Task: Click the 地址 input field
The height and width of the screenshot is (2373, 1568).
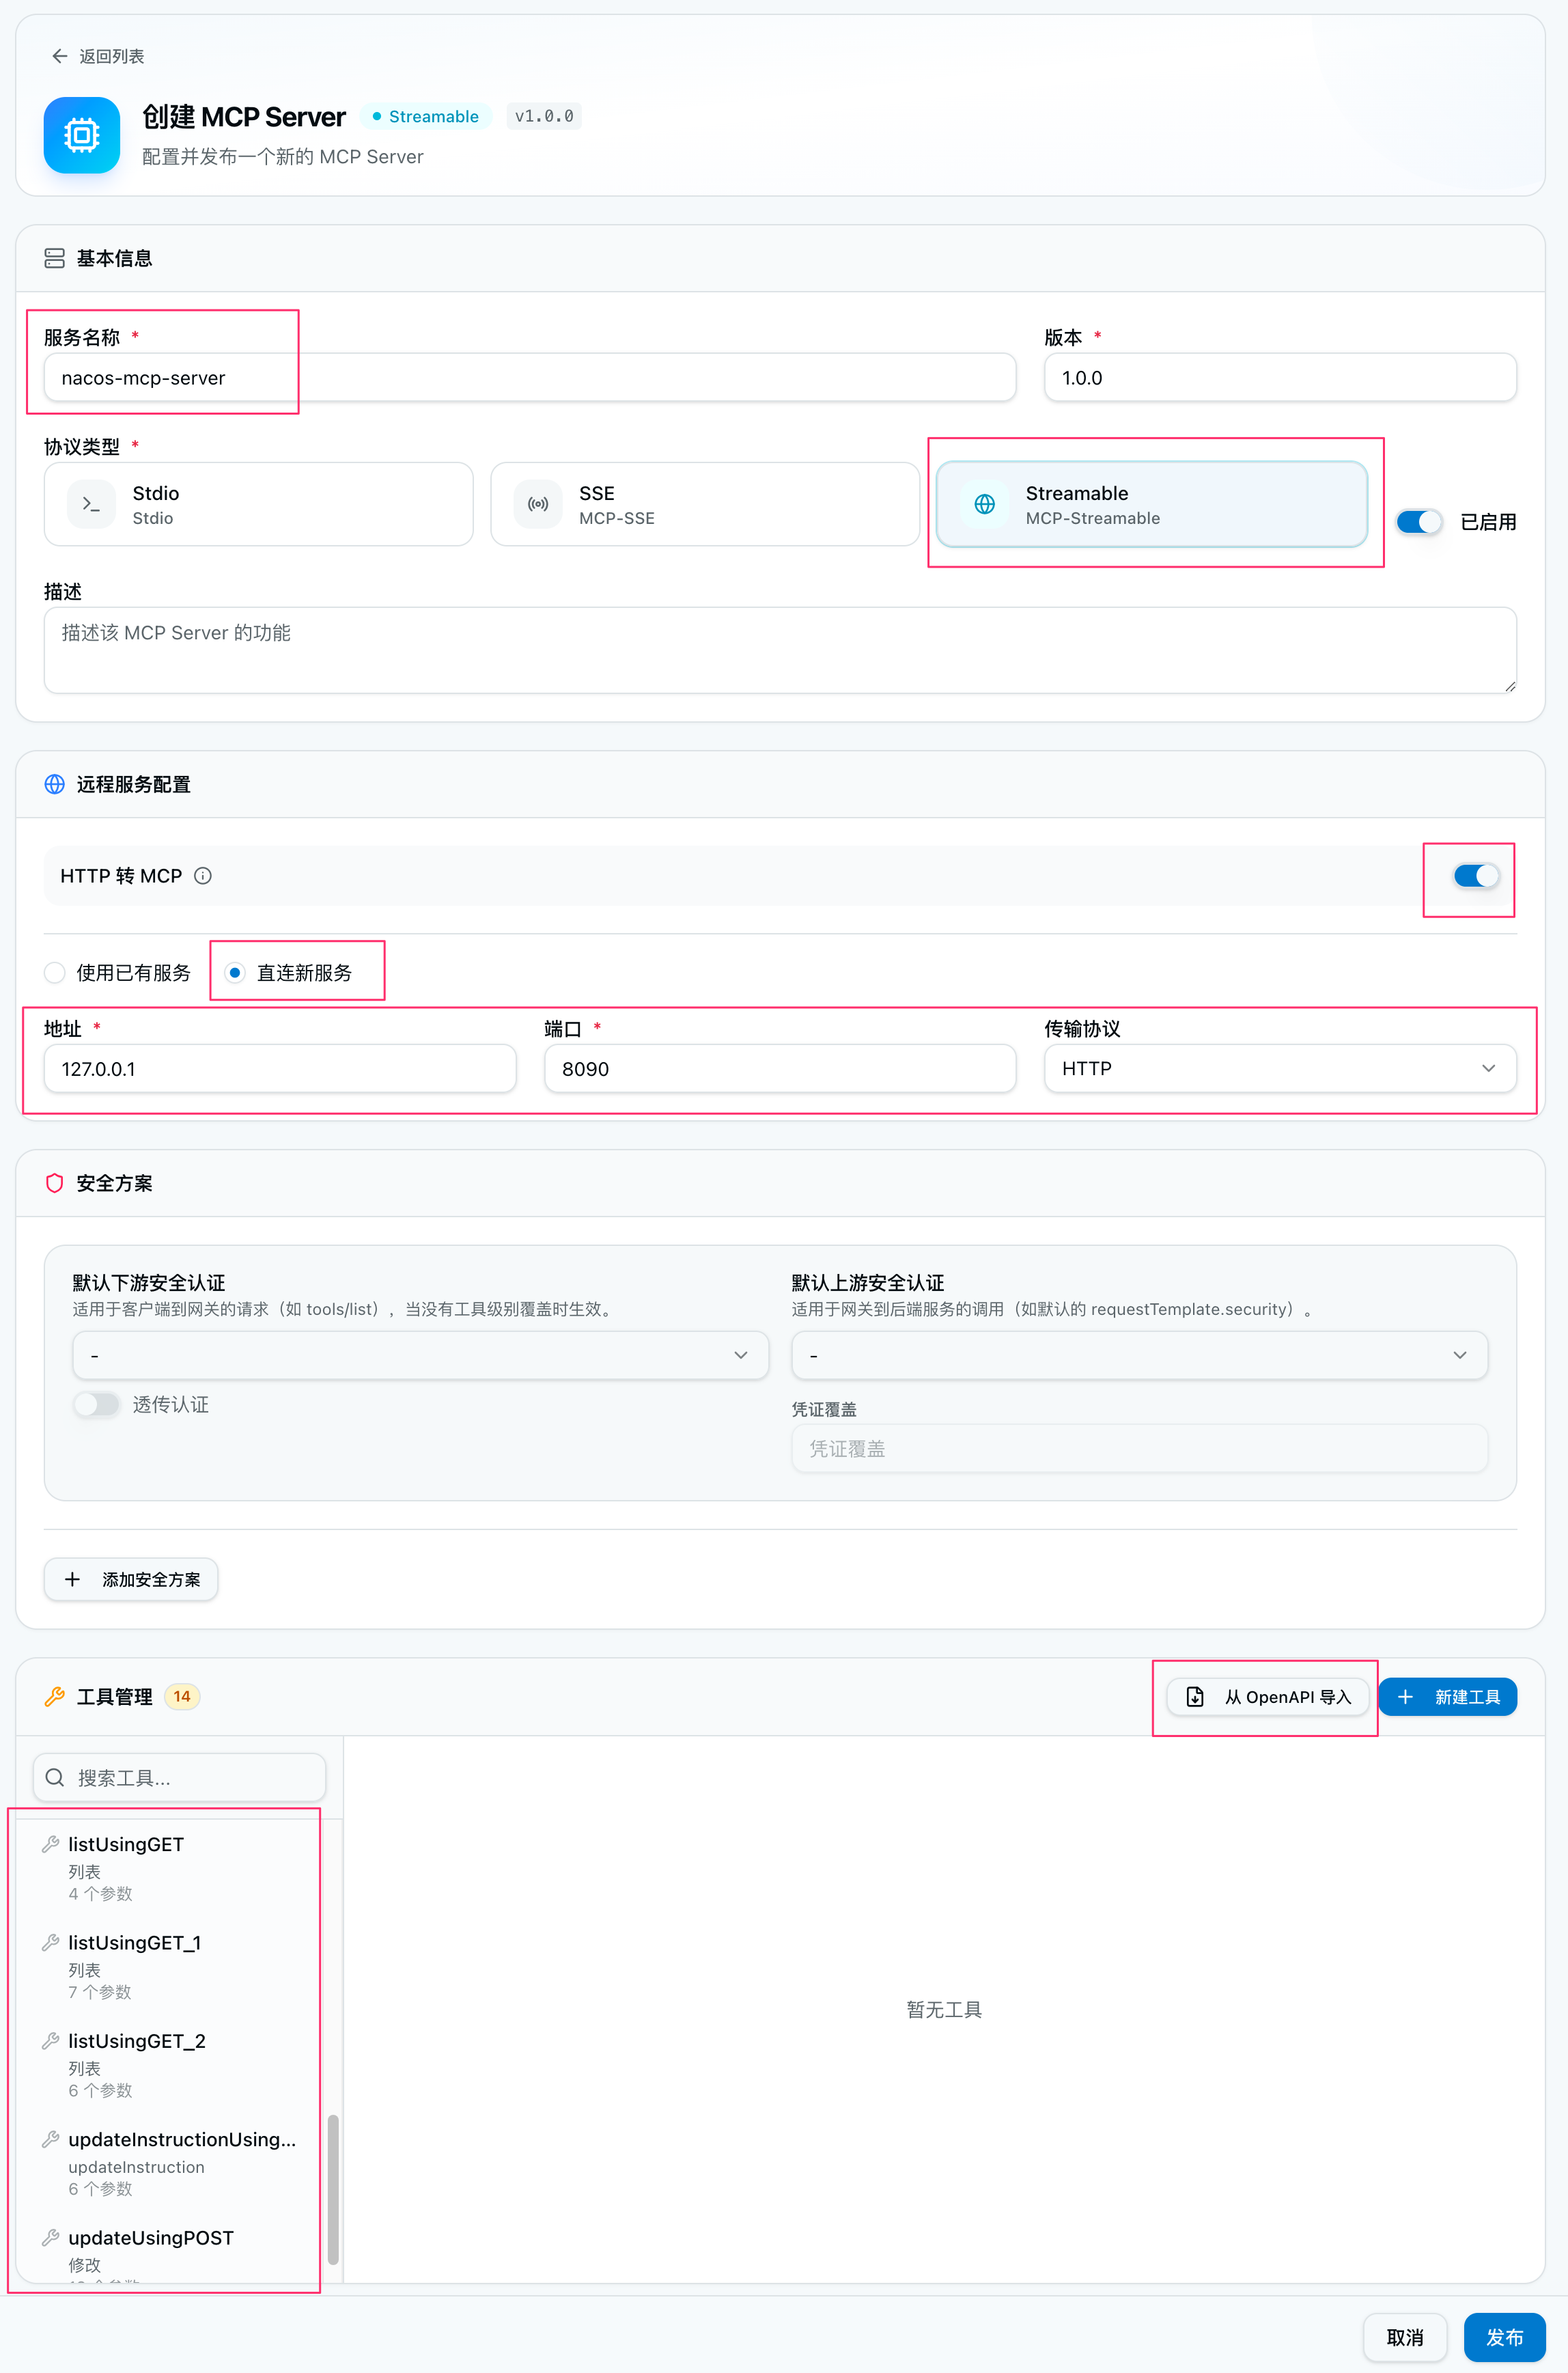Action: click(x=280, y=1068)
